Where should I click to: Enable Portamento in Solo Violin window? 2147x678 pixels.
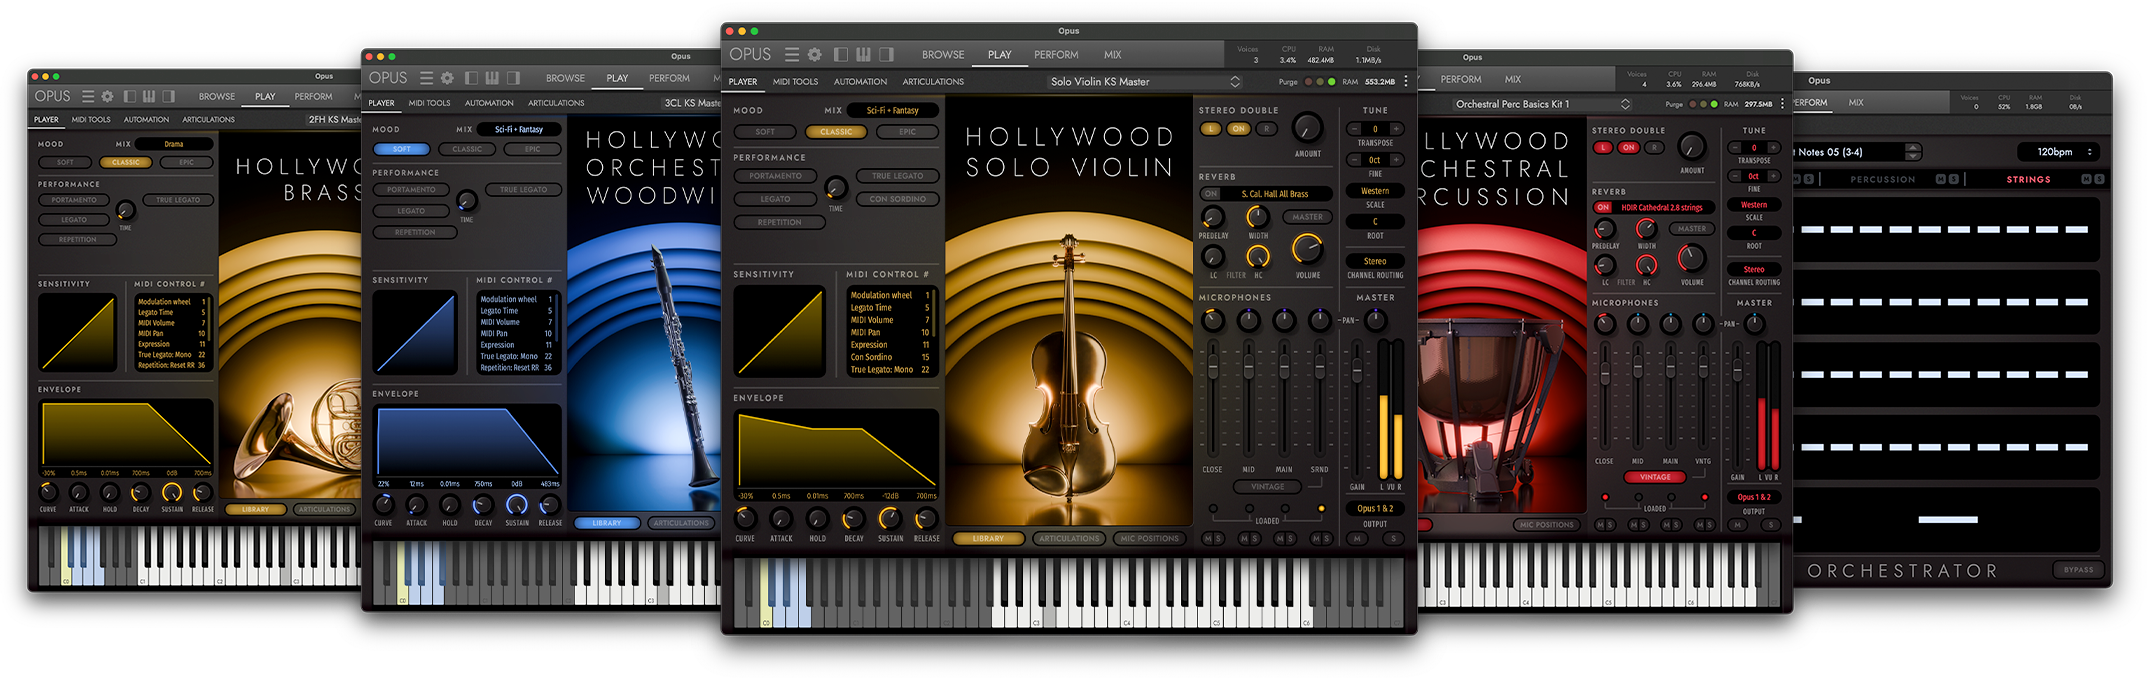775,176
